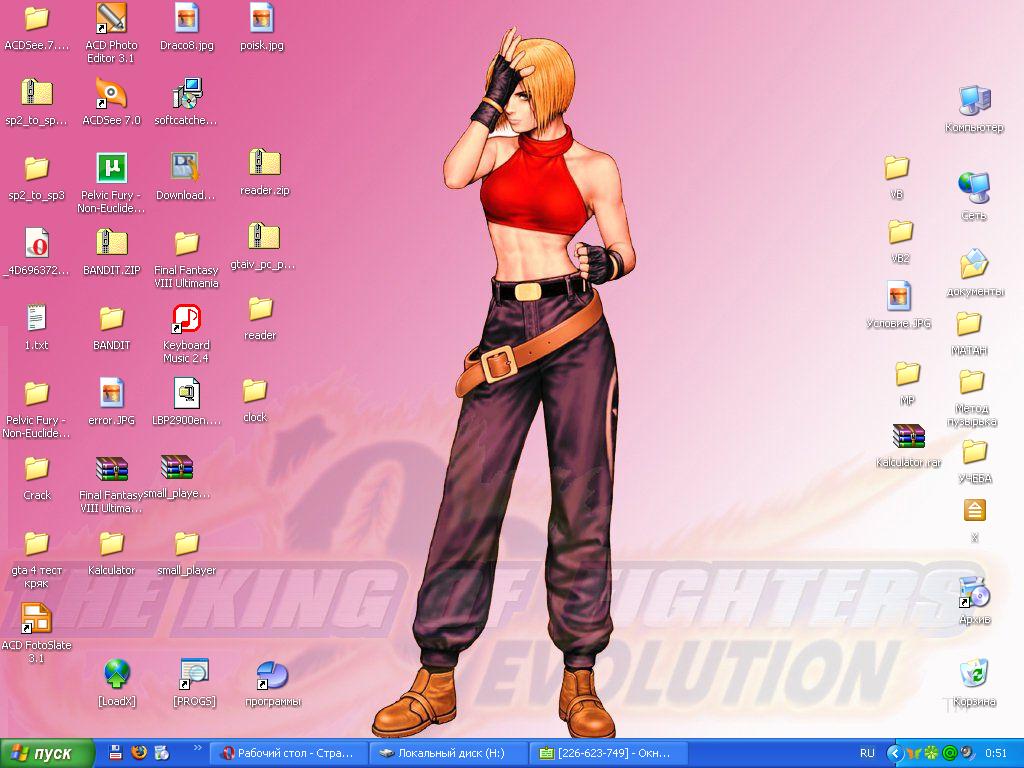Screen dimensions: 1024x768
Task: Select the error.JPG image file
Action: 111,394
